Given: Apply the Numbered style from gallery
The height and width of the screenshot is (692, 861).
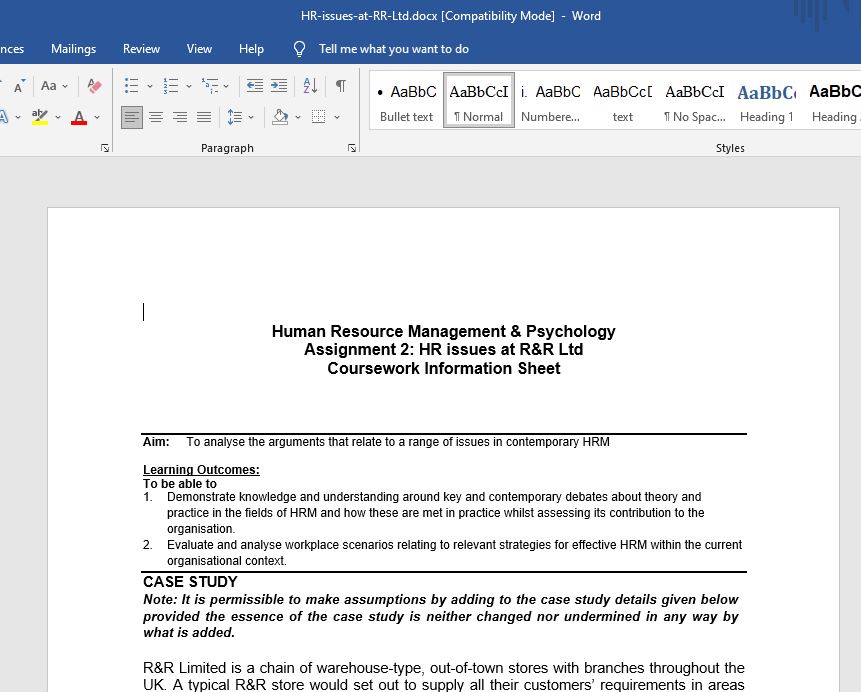Looking at the screenshot, I should 551,101.
